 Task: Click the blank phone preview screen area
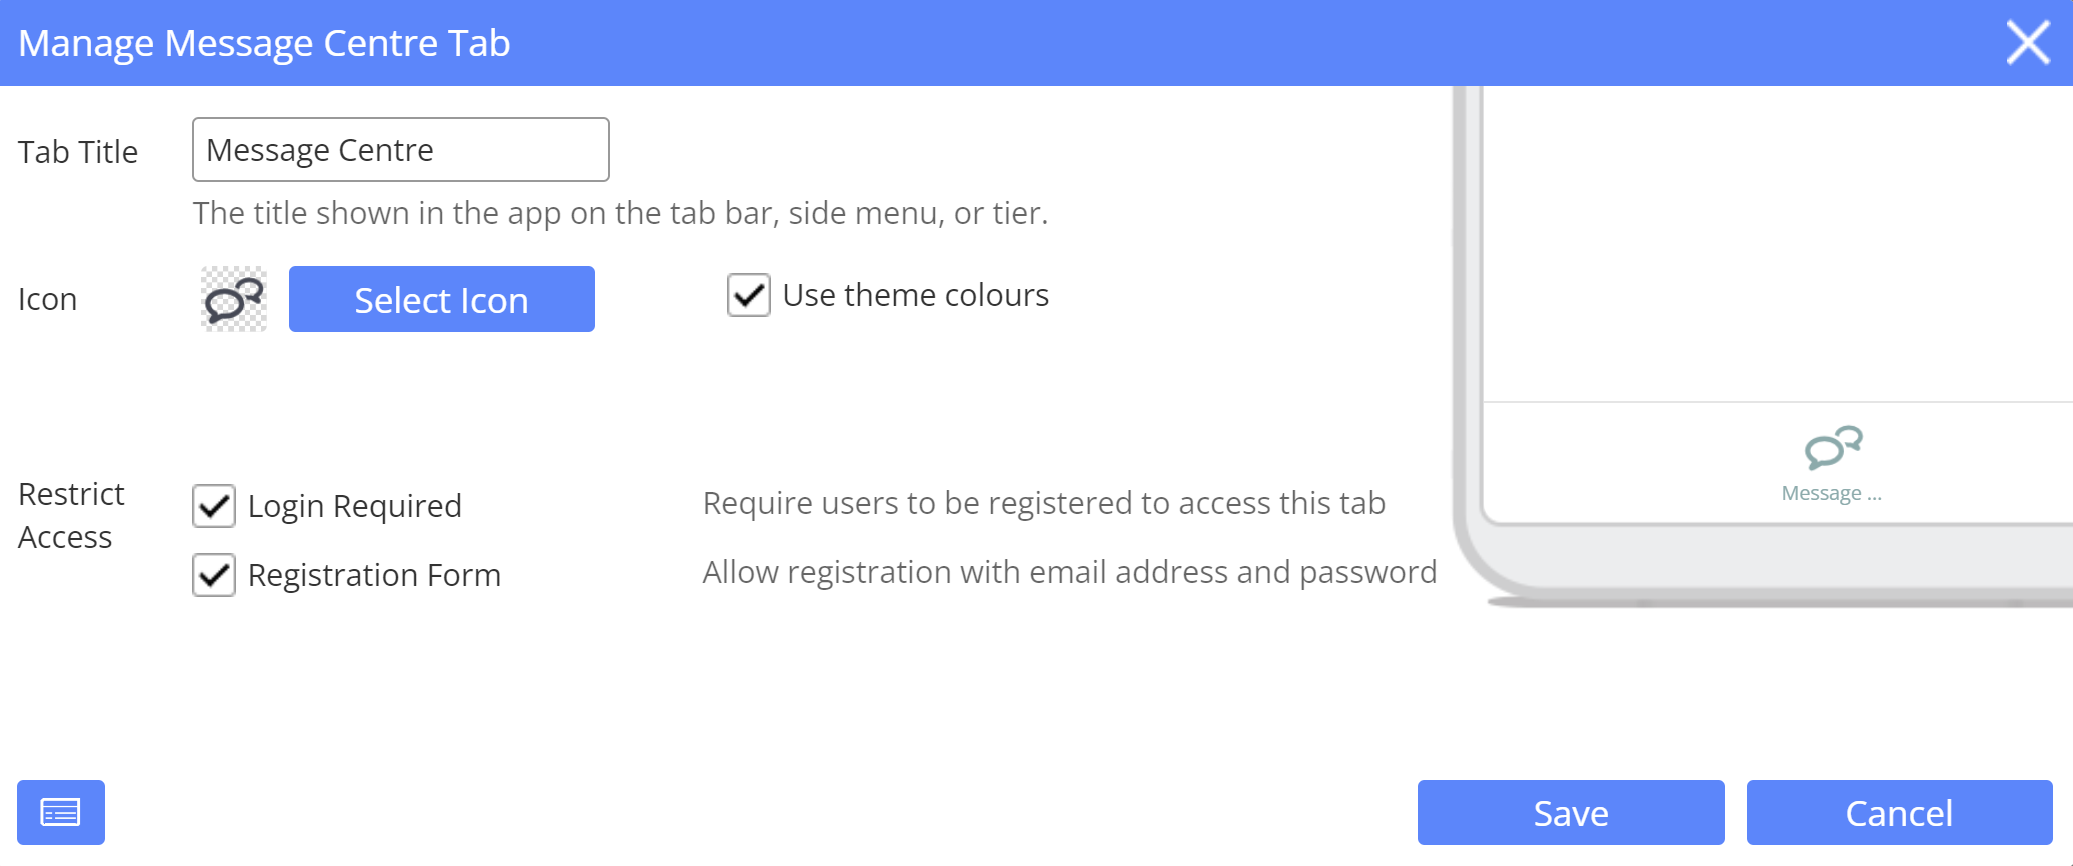[1776, 240]
